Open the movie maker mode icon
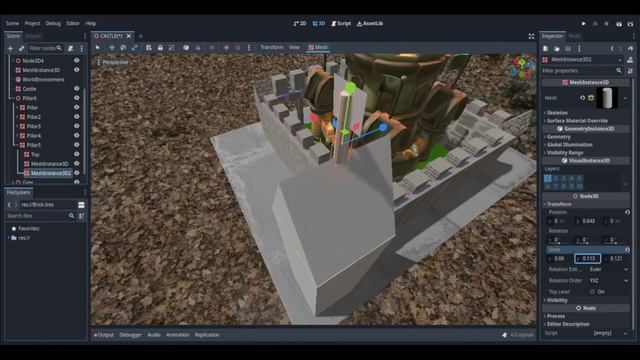The height and width of the screenshot is (360, 640). pyautogui.click(x=631, y=24)
